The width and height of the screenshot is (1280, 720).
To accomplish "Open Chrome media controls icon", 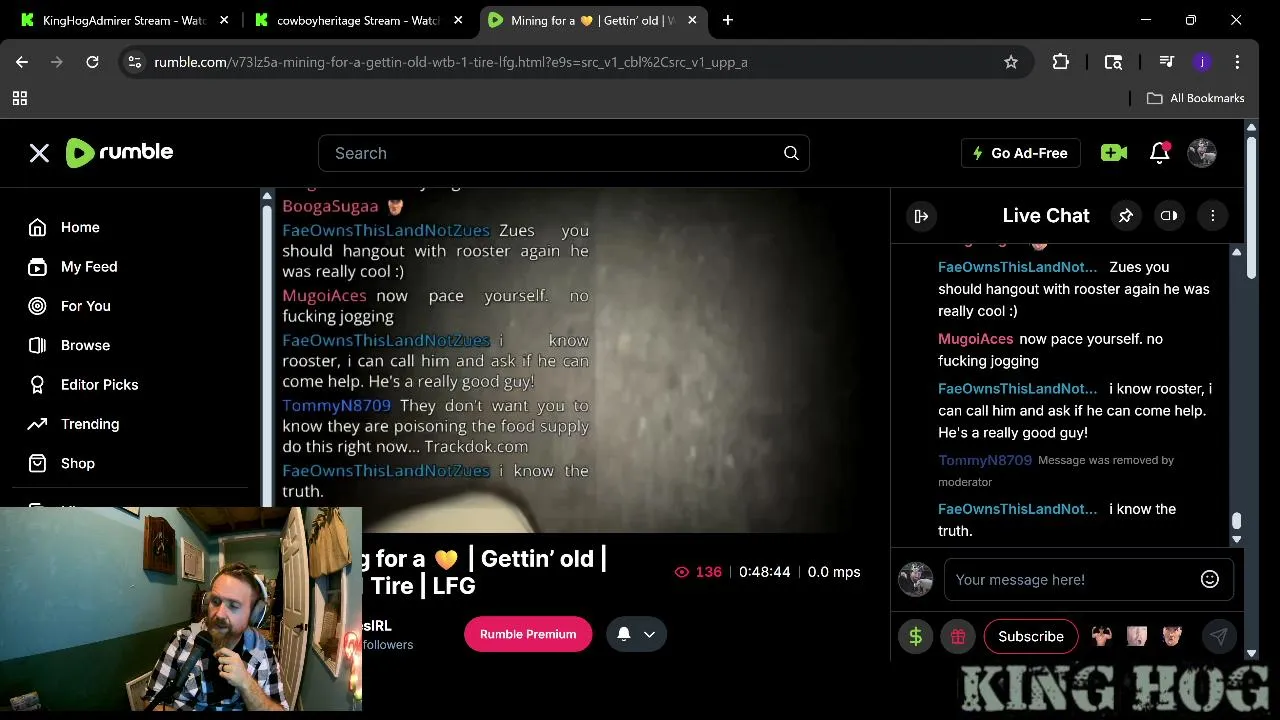I will pyautogui.click(x=1166, y=62).
